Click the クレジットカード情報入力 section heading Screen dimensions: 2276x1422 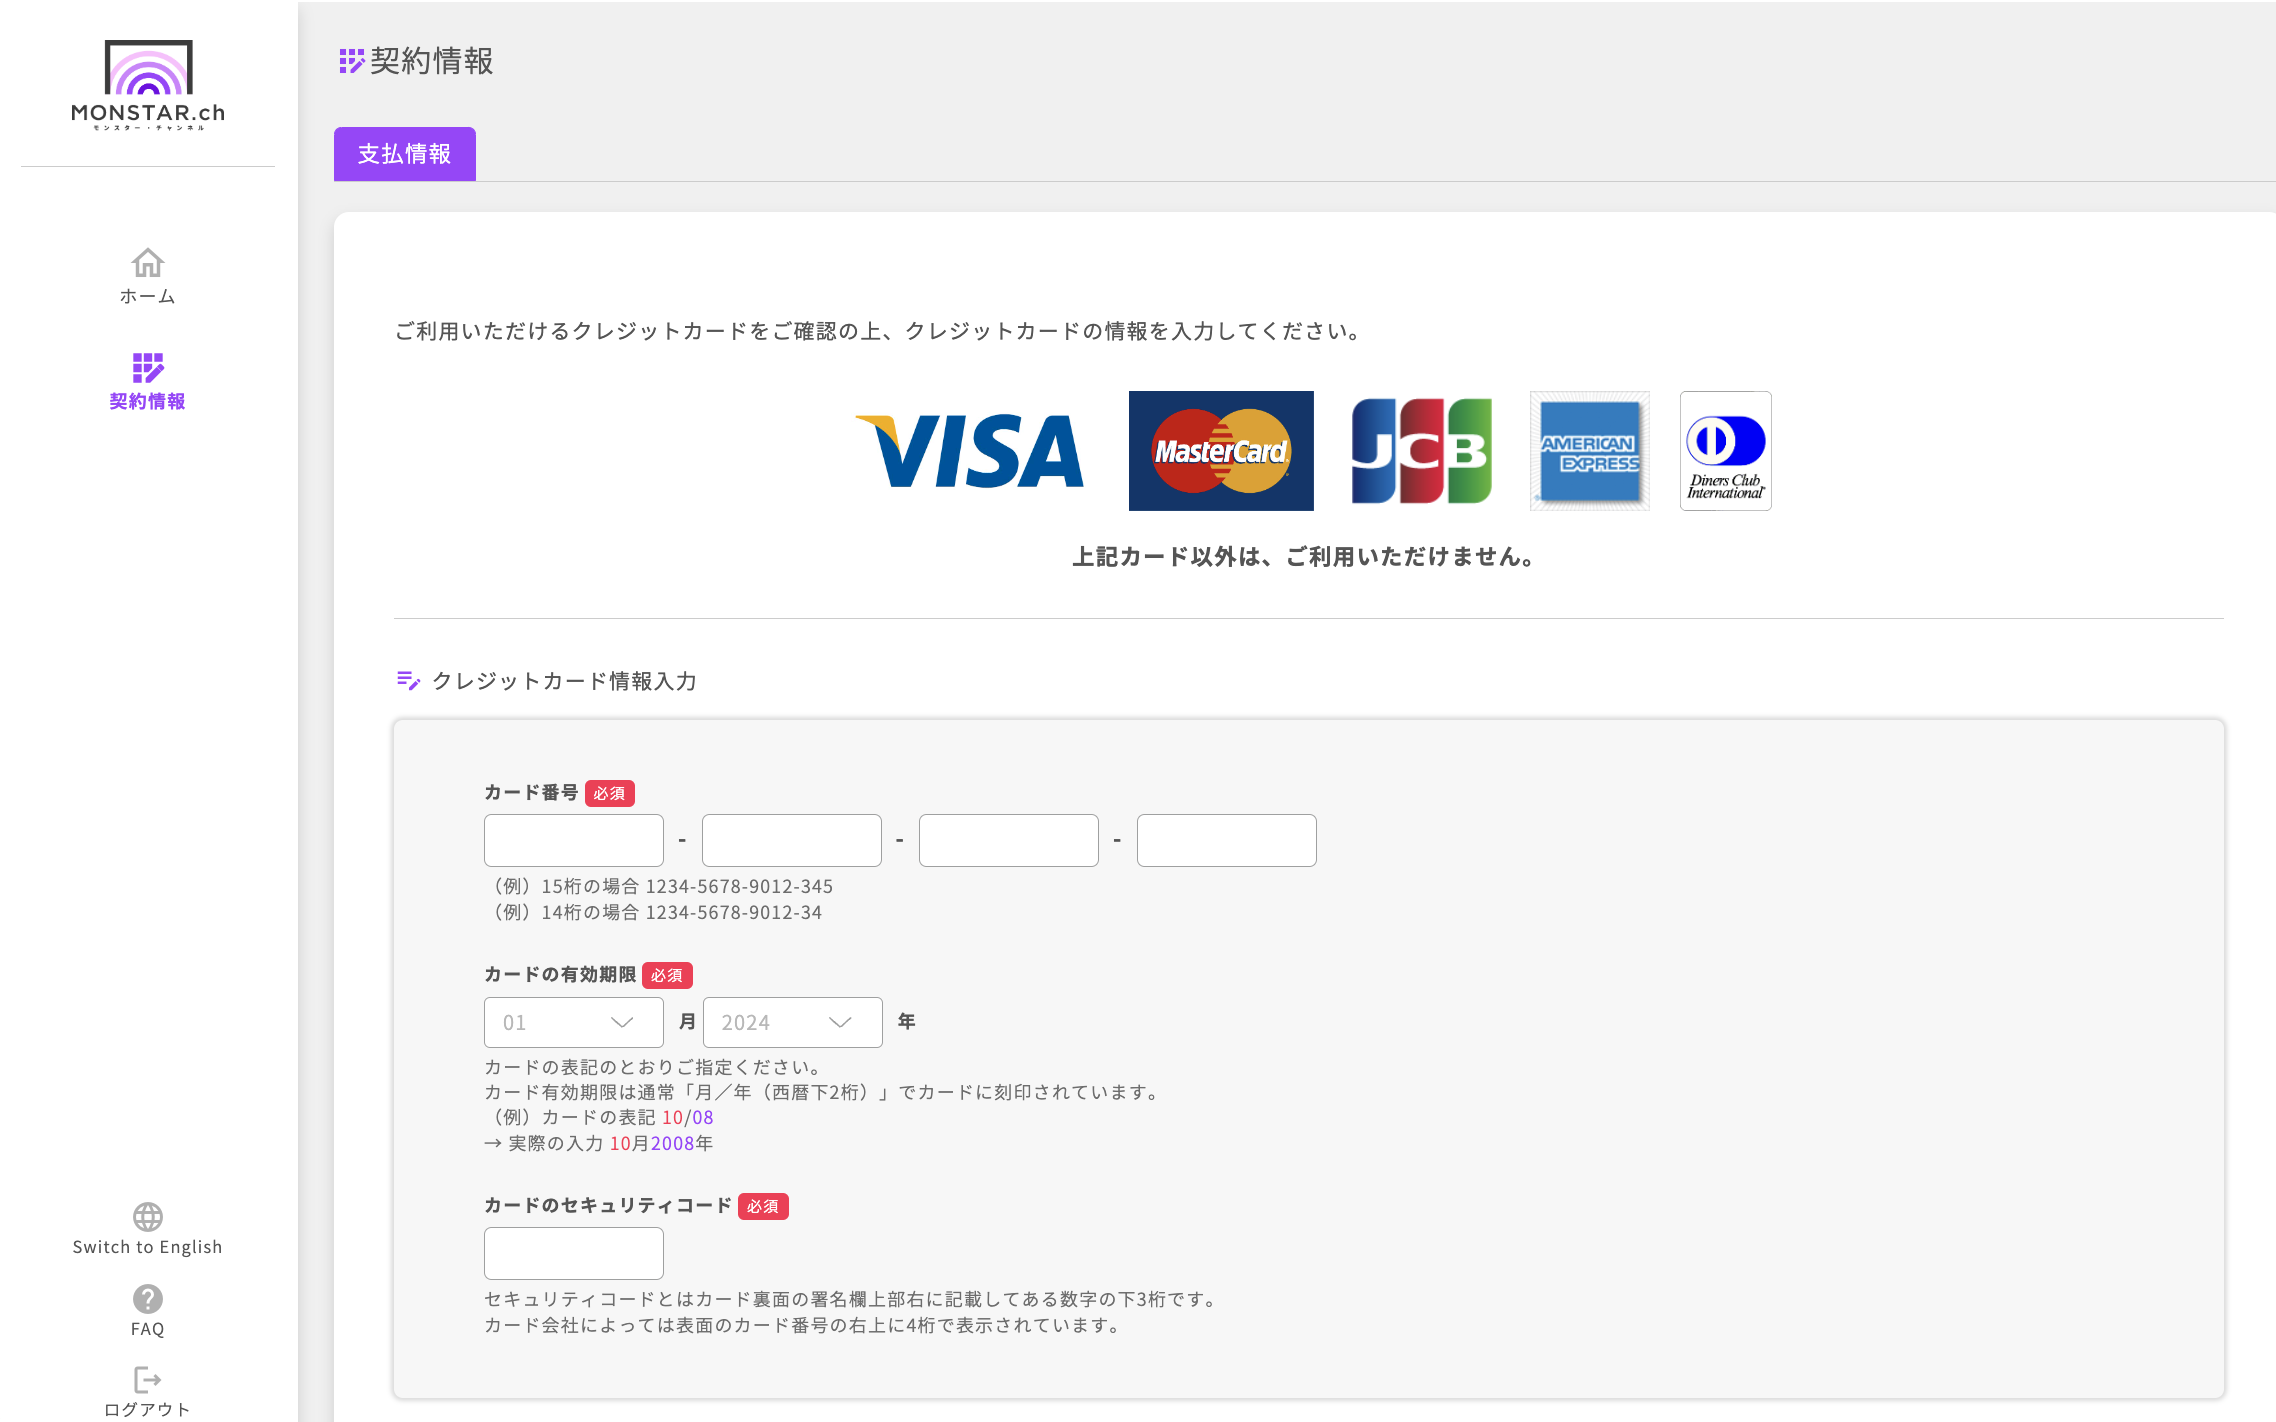coord(564,681)
